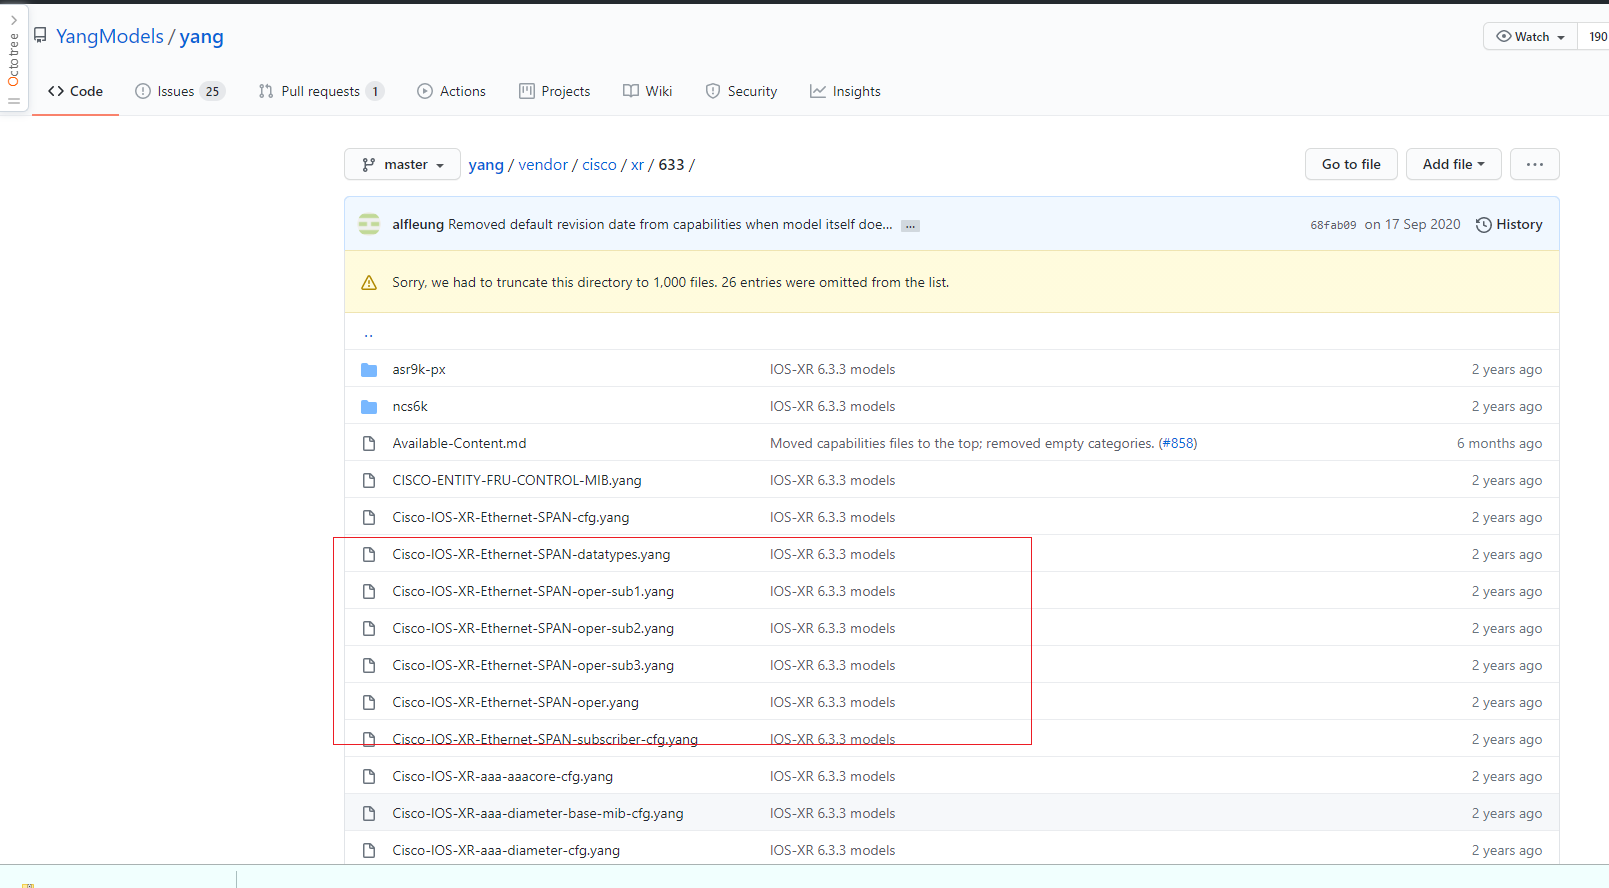Open the Add file dropdown
1609x888 pixels.
[1454, 164]
